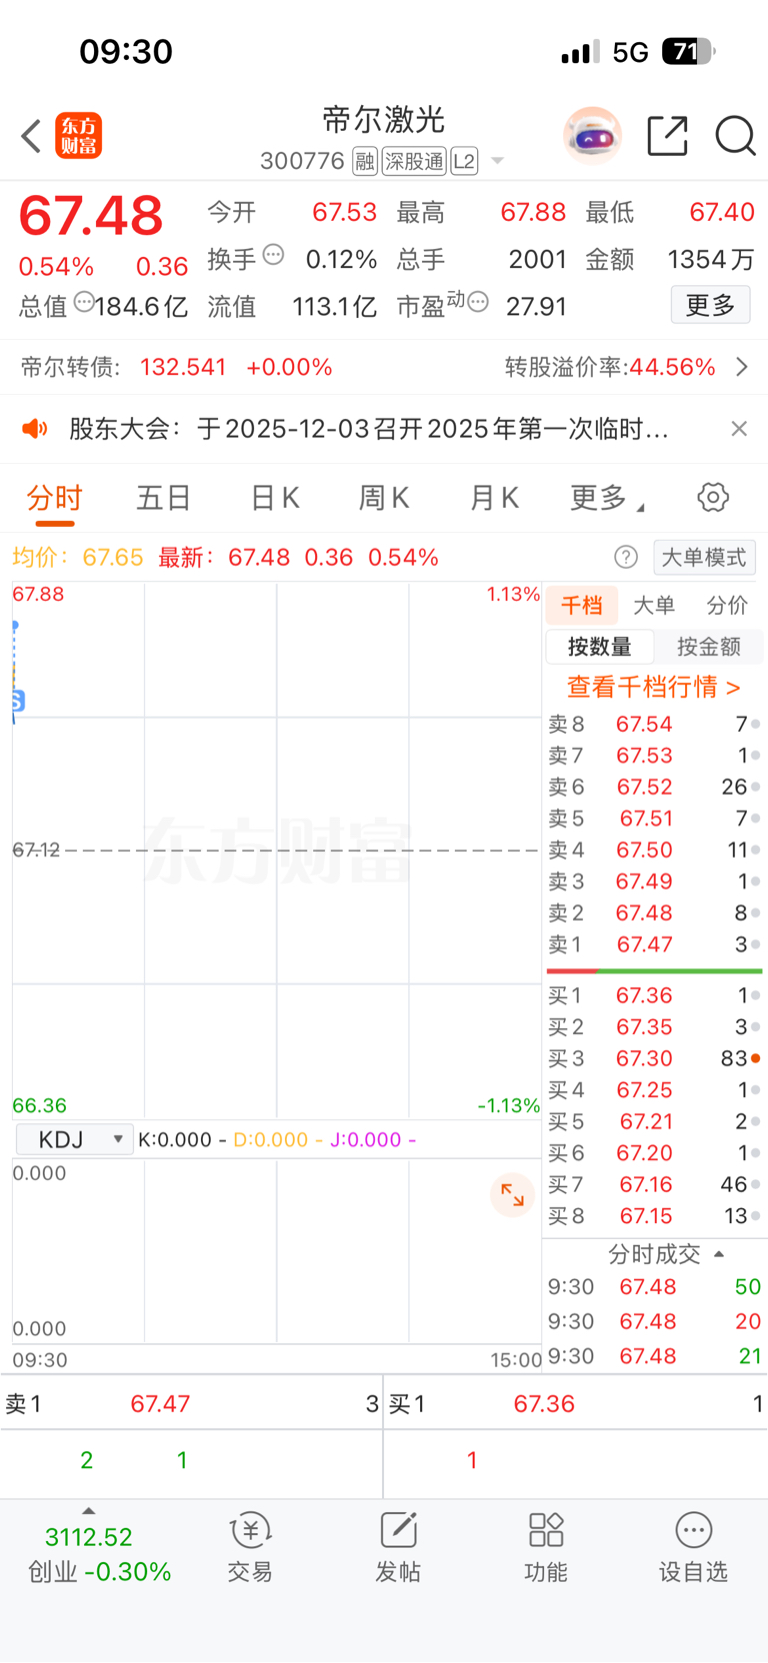Tap the orange speaker announcement icon
The height and width of the screenshot is (1663, 768).
point(35,429)
